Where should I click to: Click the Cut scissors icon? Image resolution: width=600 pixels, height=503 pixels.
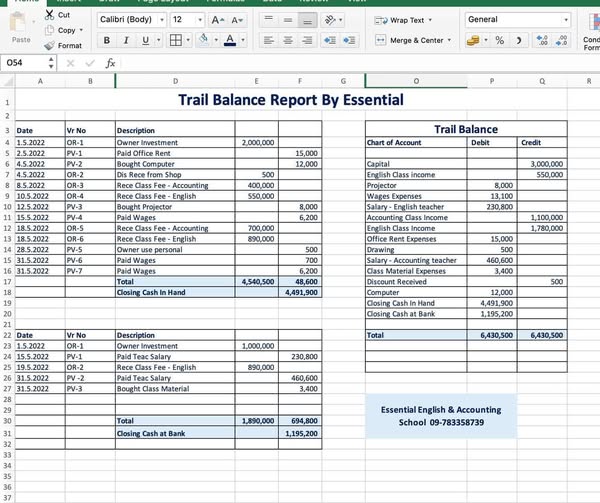click(x=48, y=15)
